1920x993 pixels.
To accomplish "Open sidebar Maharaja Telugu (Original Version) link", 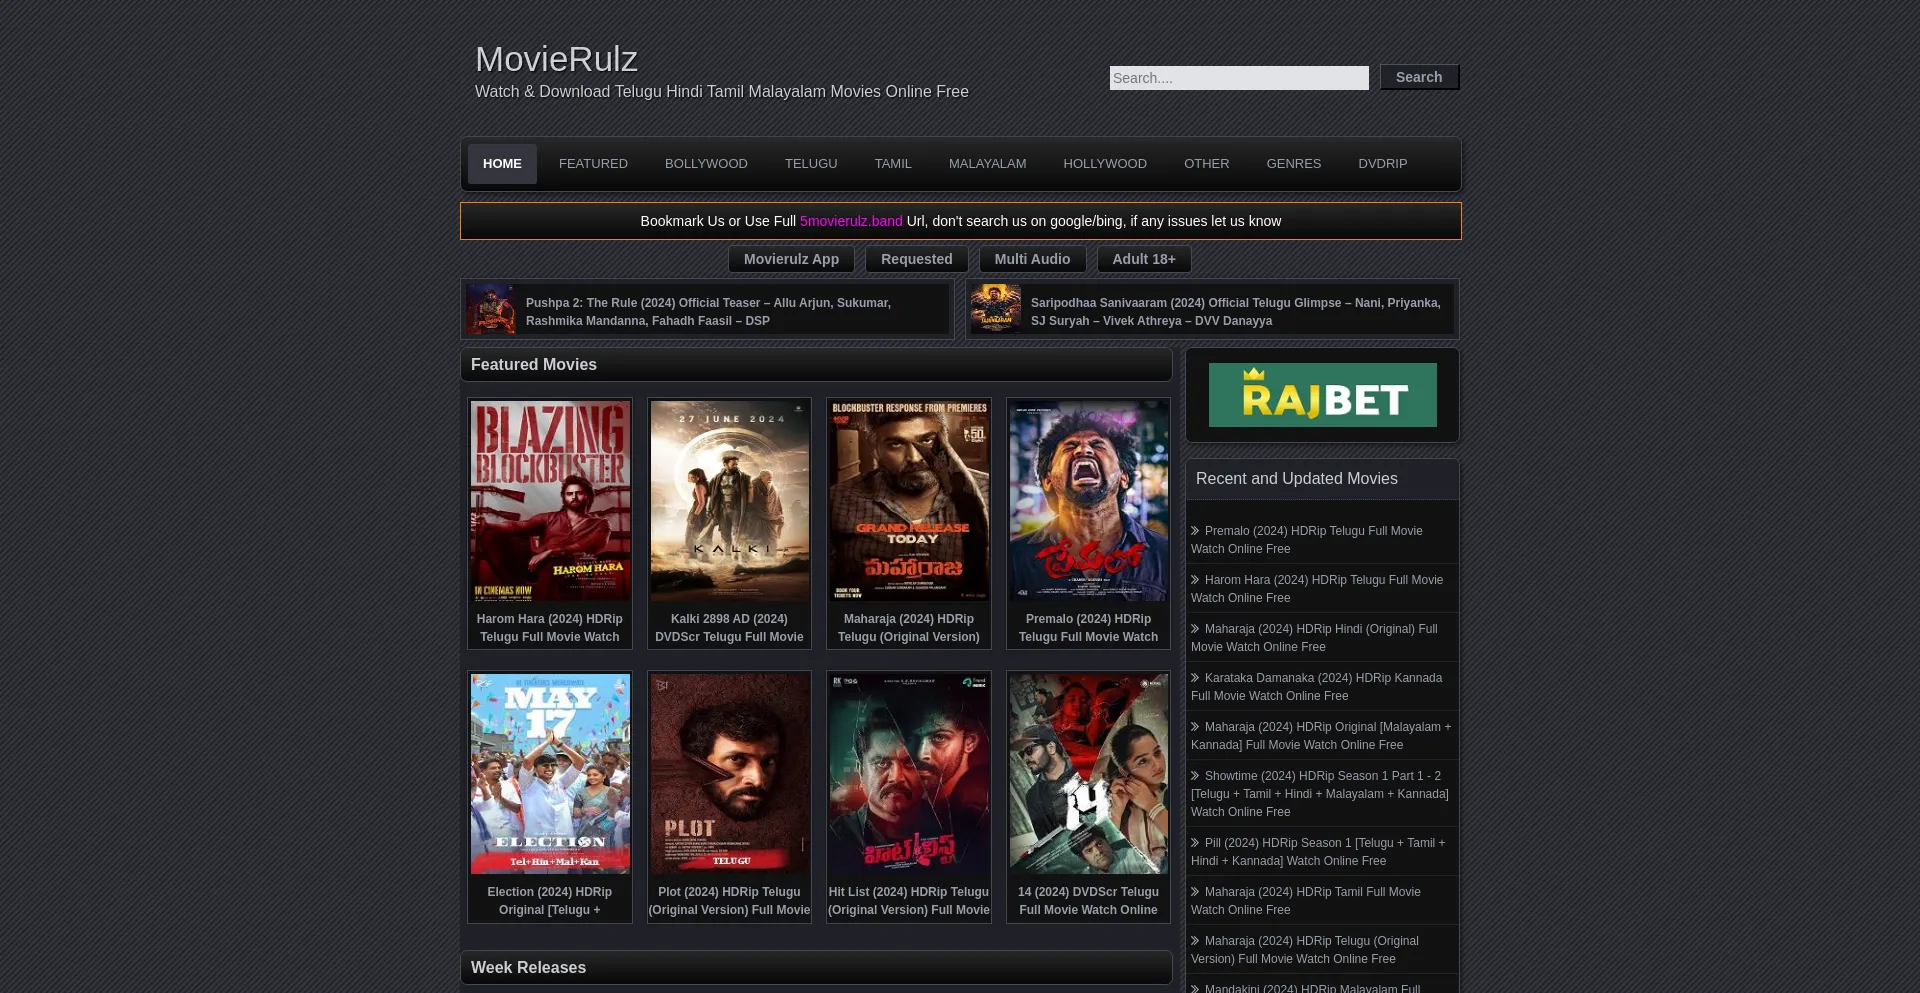I will (1305, 950).
